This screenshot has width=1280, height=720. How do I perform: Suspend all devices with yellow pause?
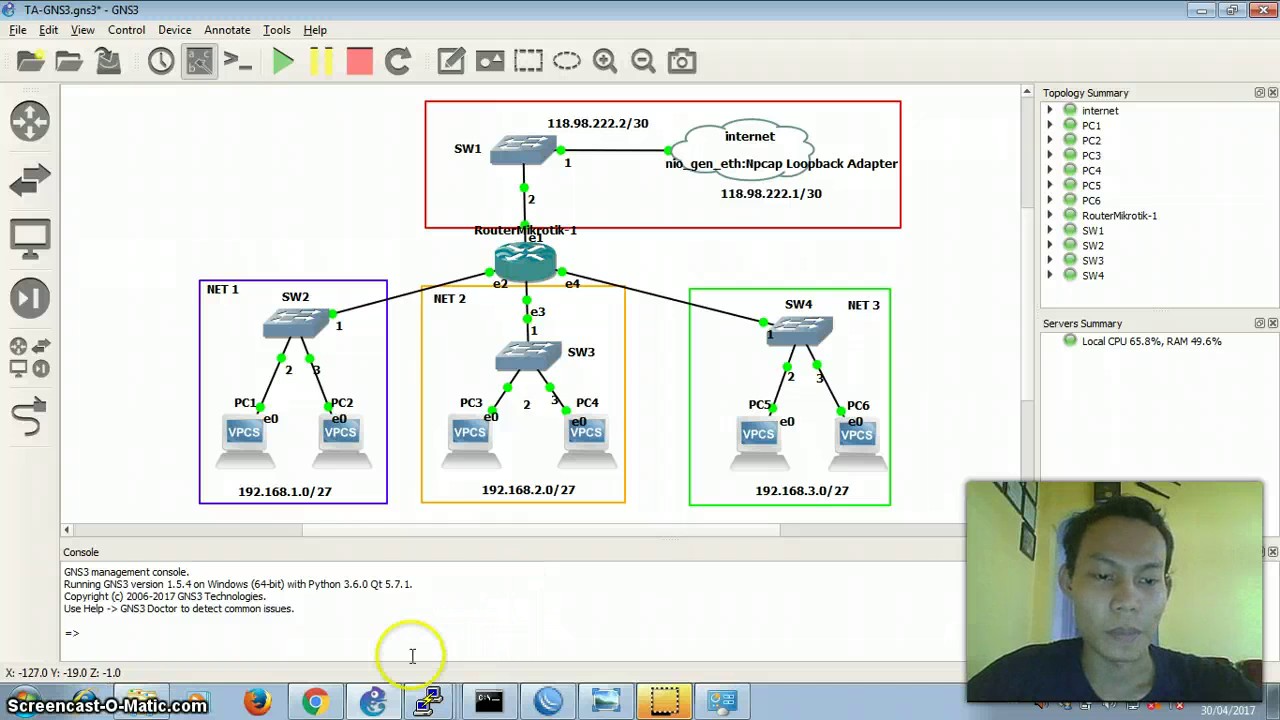tap(321, 62)
